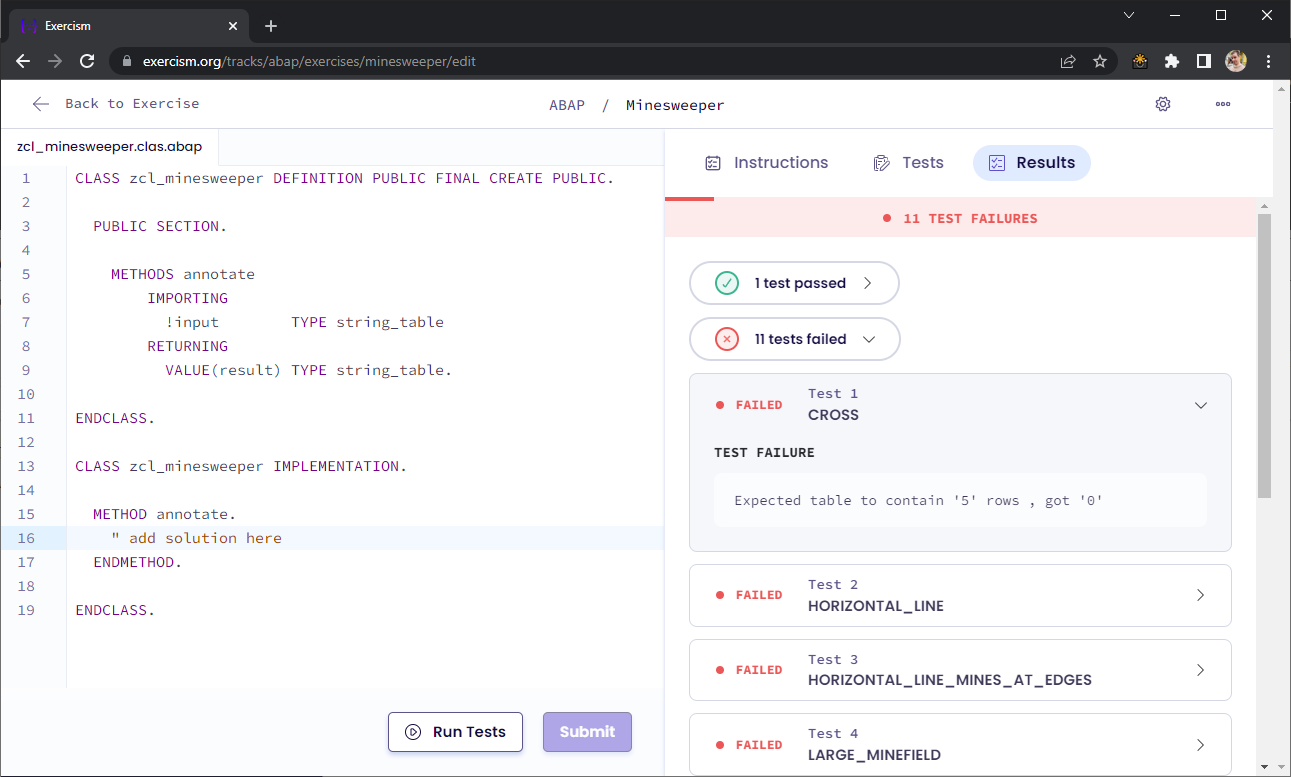This screenshot has height=777, width=1291.
Task: Select the zcl_minesweeper.clas.abap file tab
Action: pos(109,147)
